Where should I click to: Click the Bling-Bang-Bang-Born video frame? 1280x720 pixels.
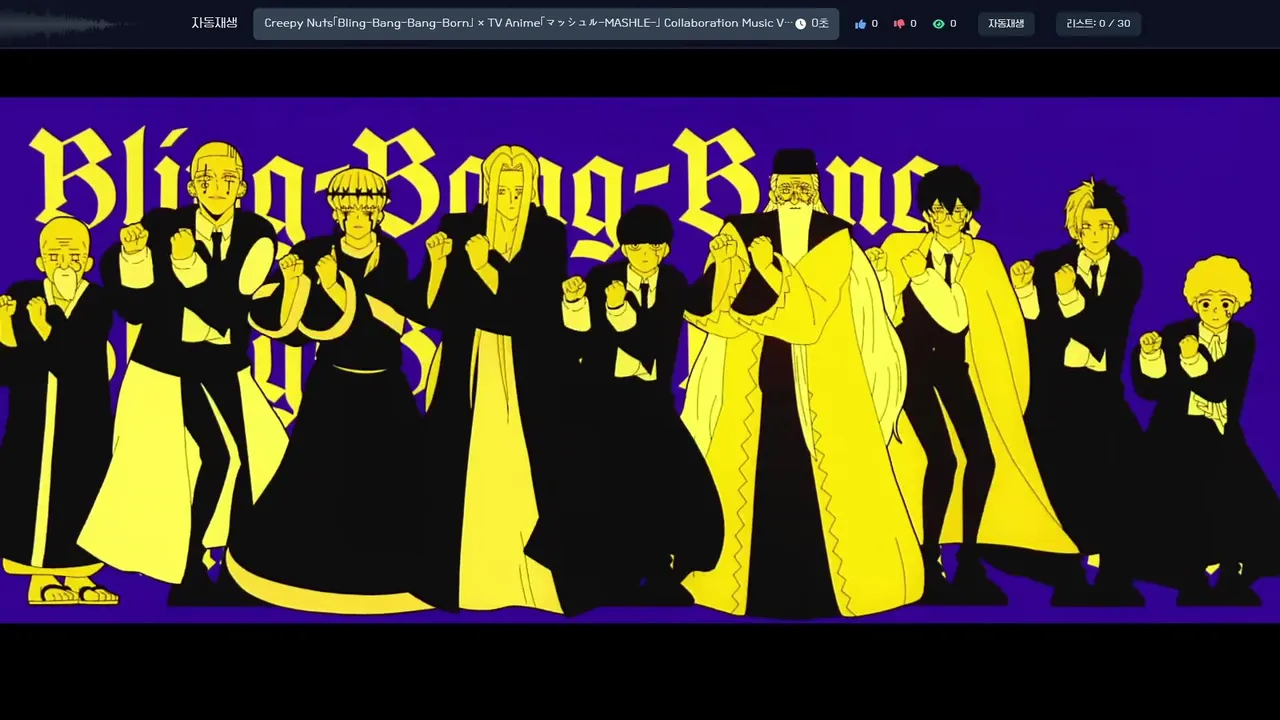coord(640,360)
